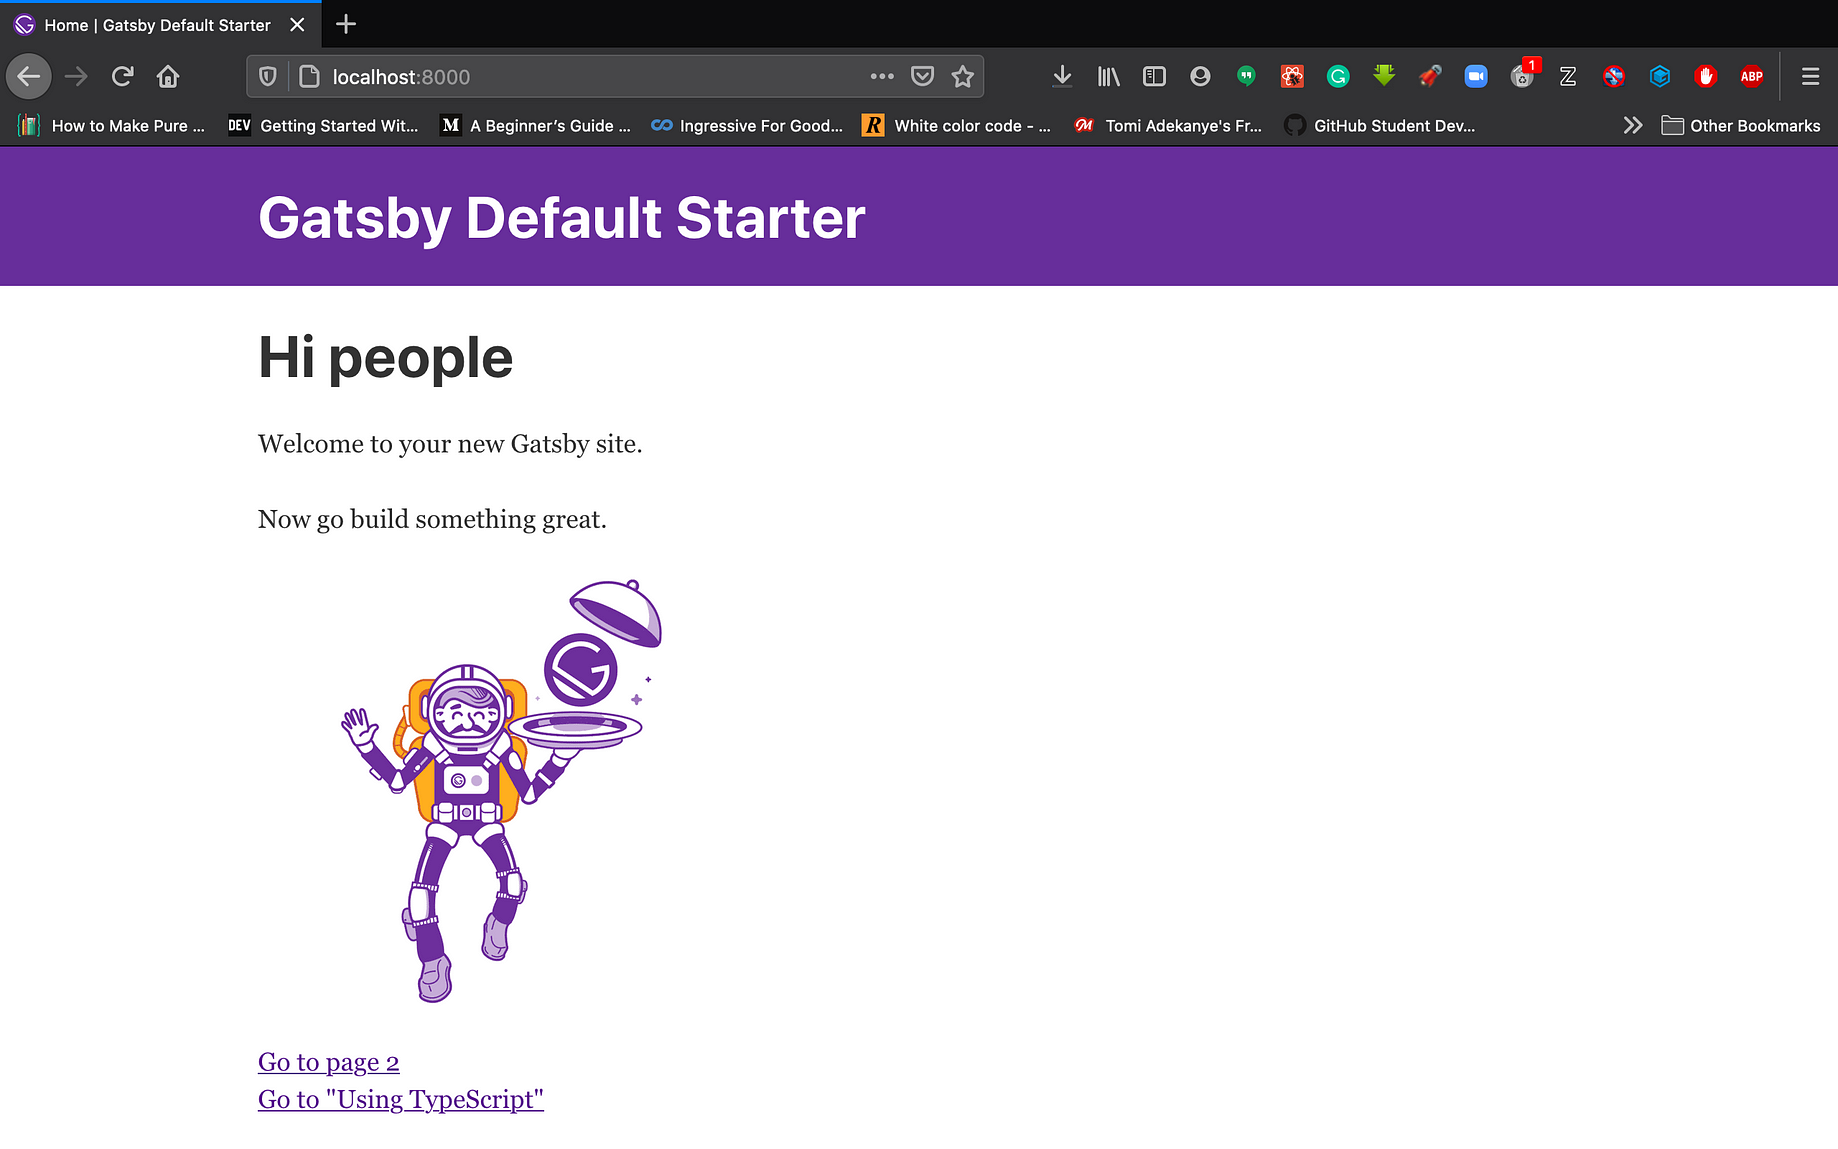Screen dimensions: 1838x1149
Task: Click the forward navigation arrow
Action: (76, 76)
